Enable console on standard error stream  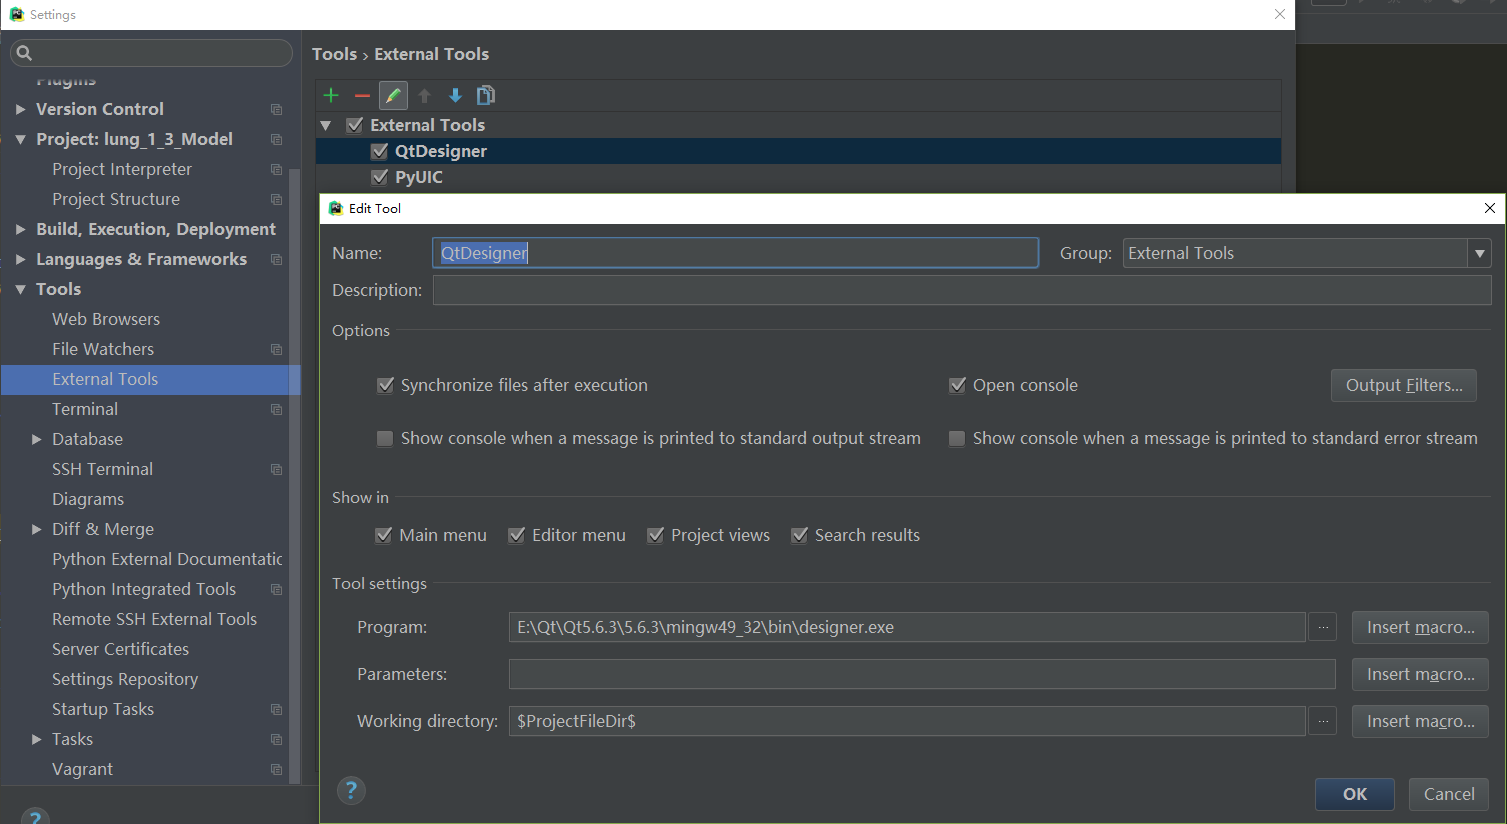(957, 438)
